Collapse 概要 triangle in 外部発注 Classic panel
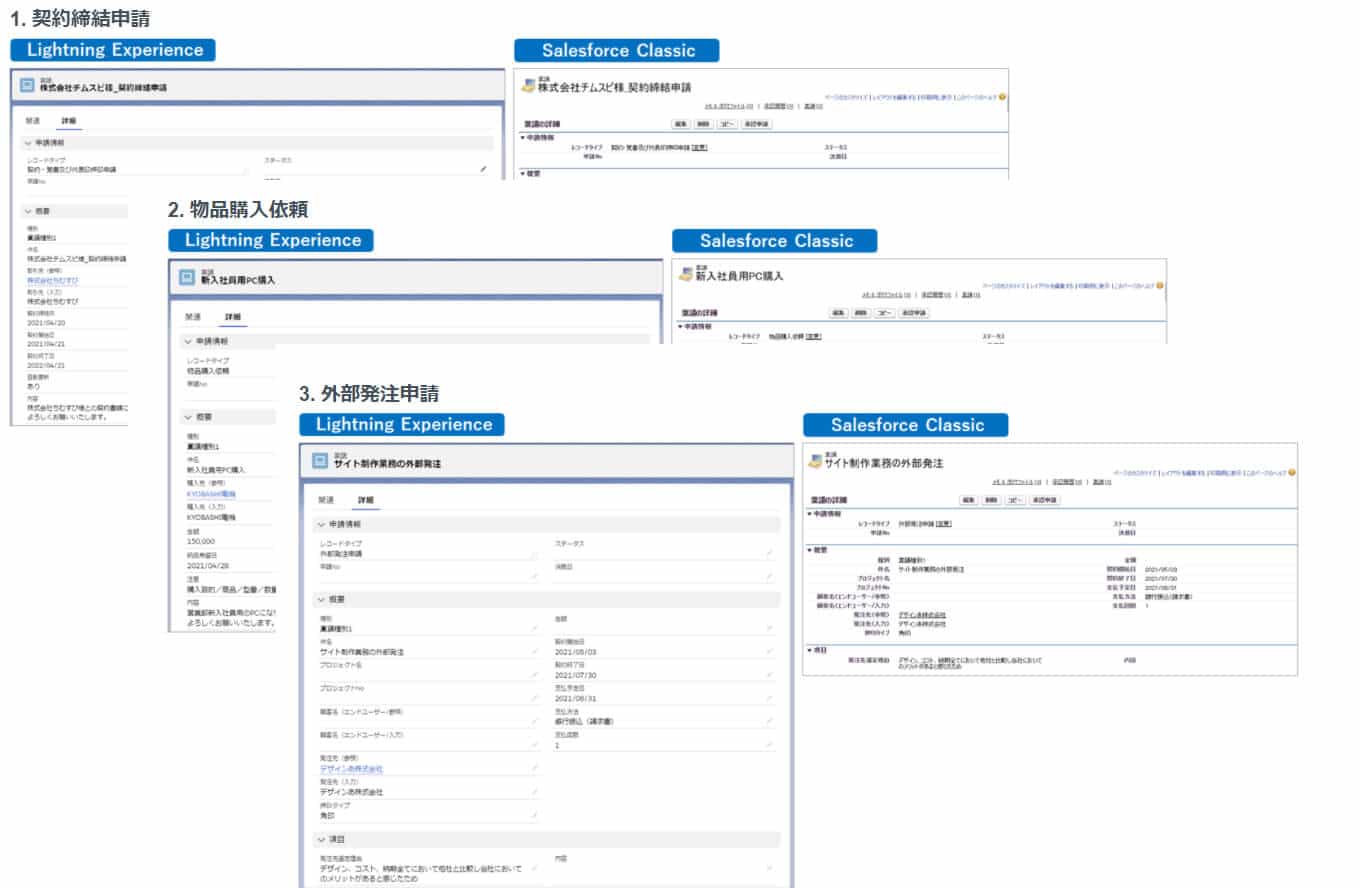Screen dimensions: 1360x888 click(809, 550)
